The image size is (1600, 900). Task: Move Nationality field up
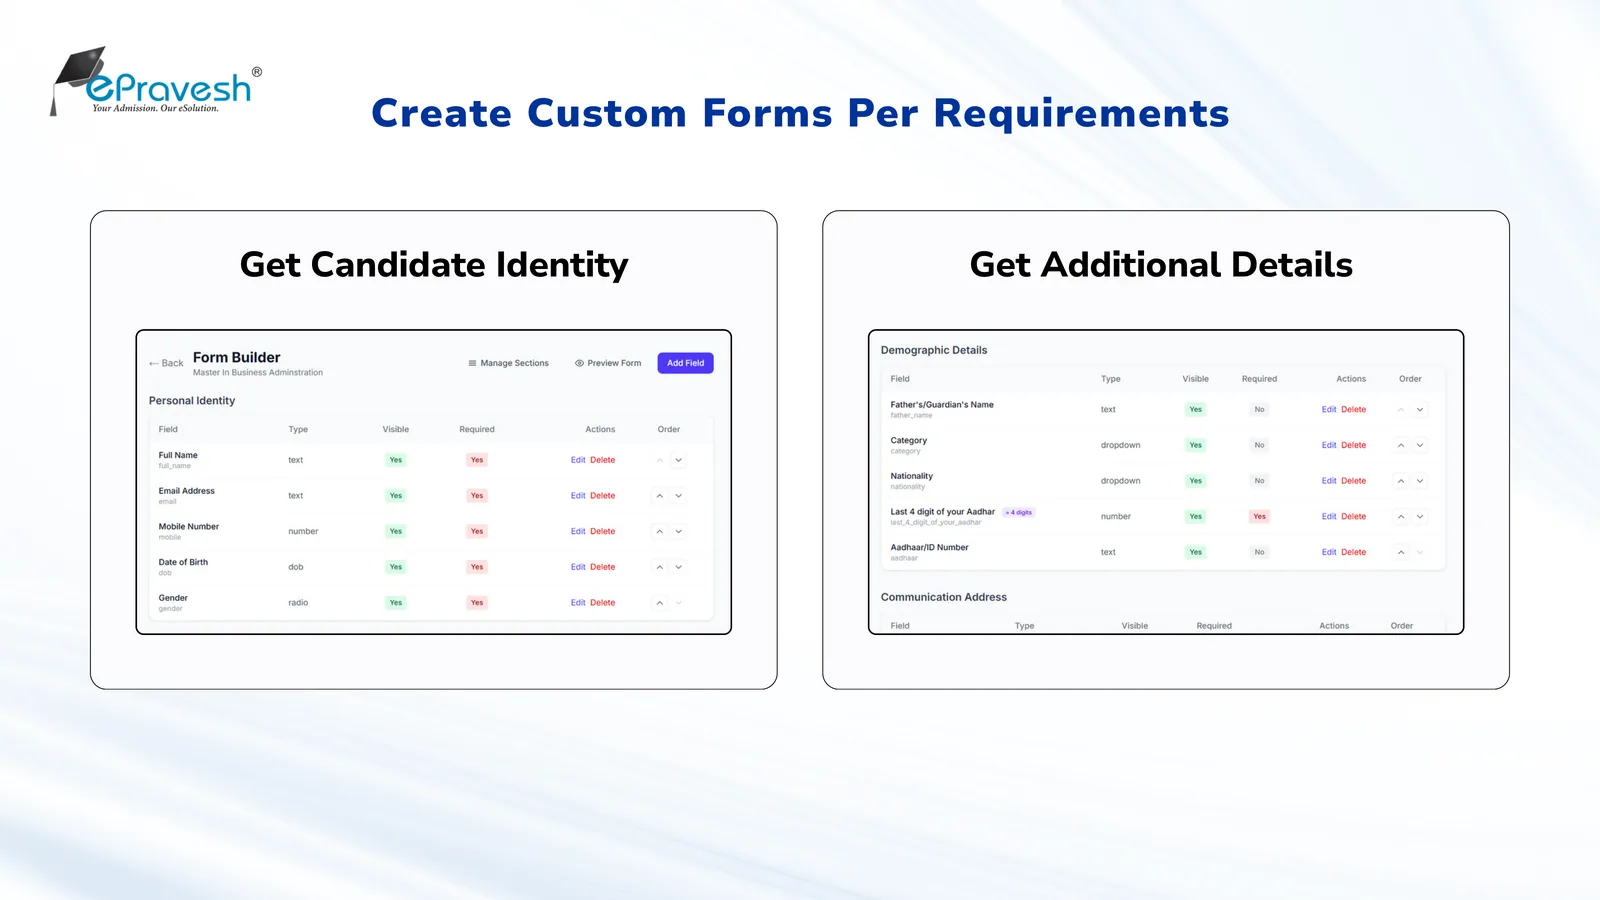1401,481
